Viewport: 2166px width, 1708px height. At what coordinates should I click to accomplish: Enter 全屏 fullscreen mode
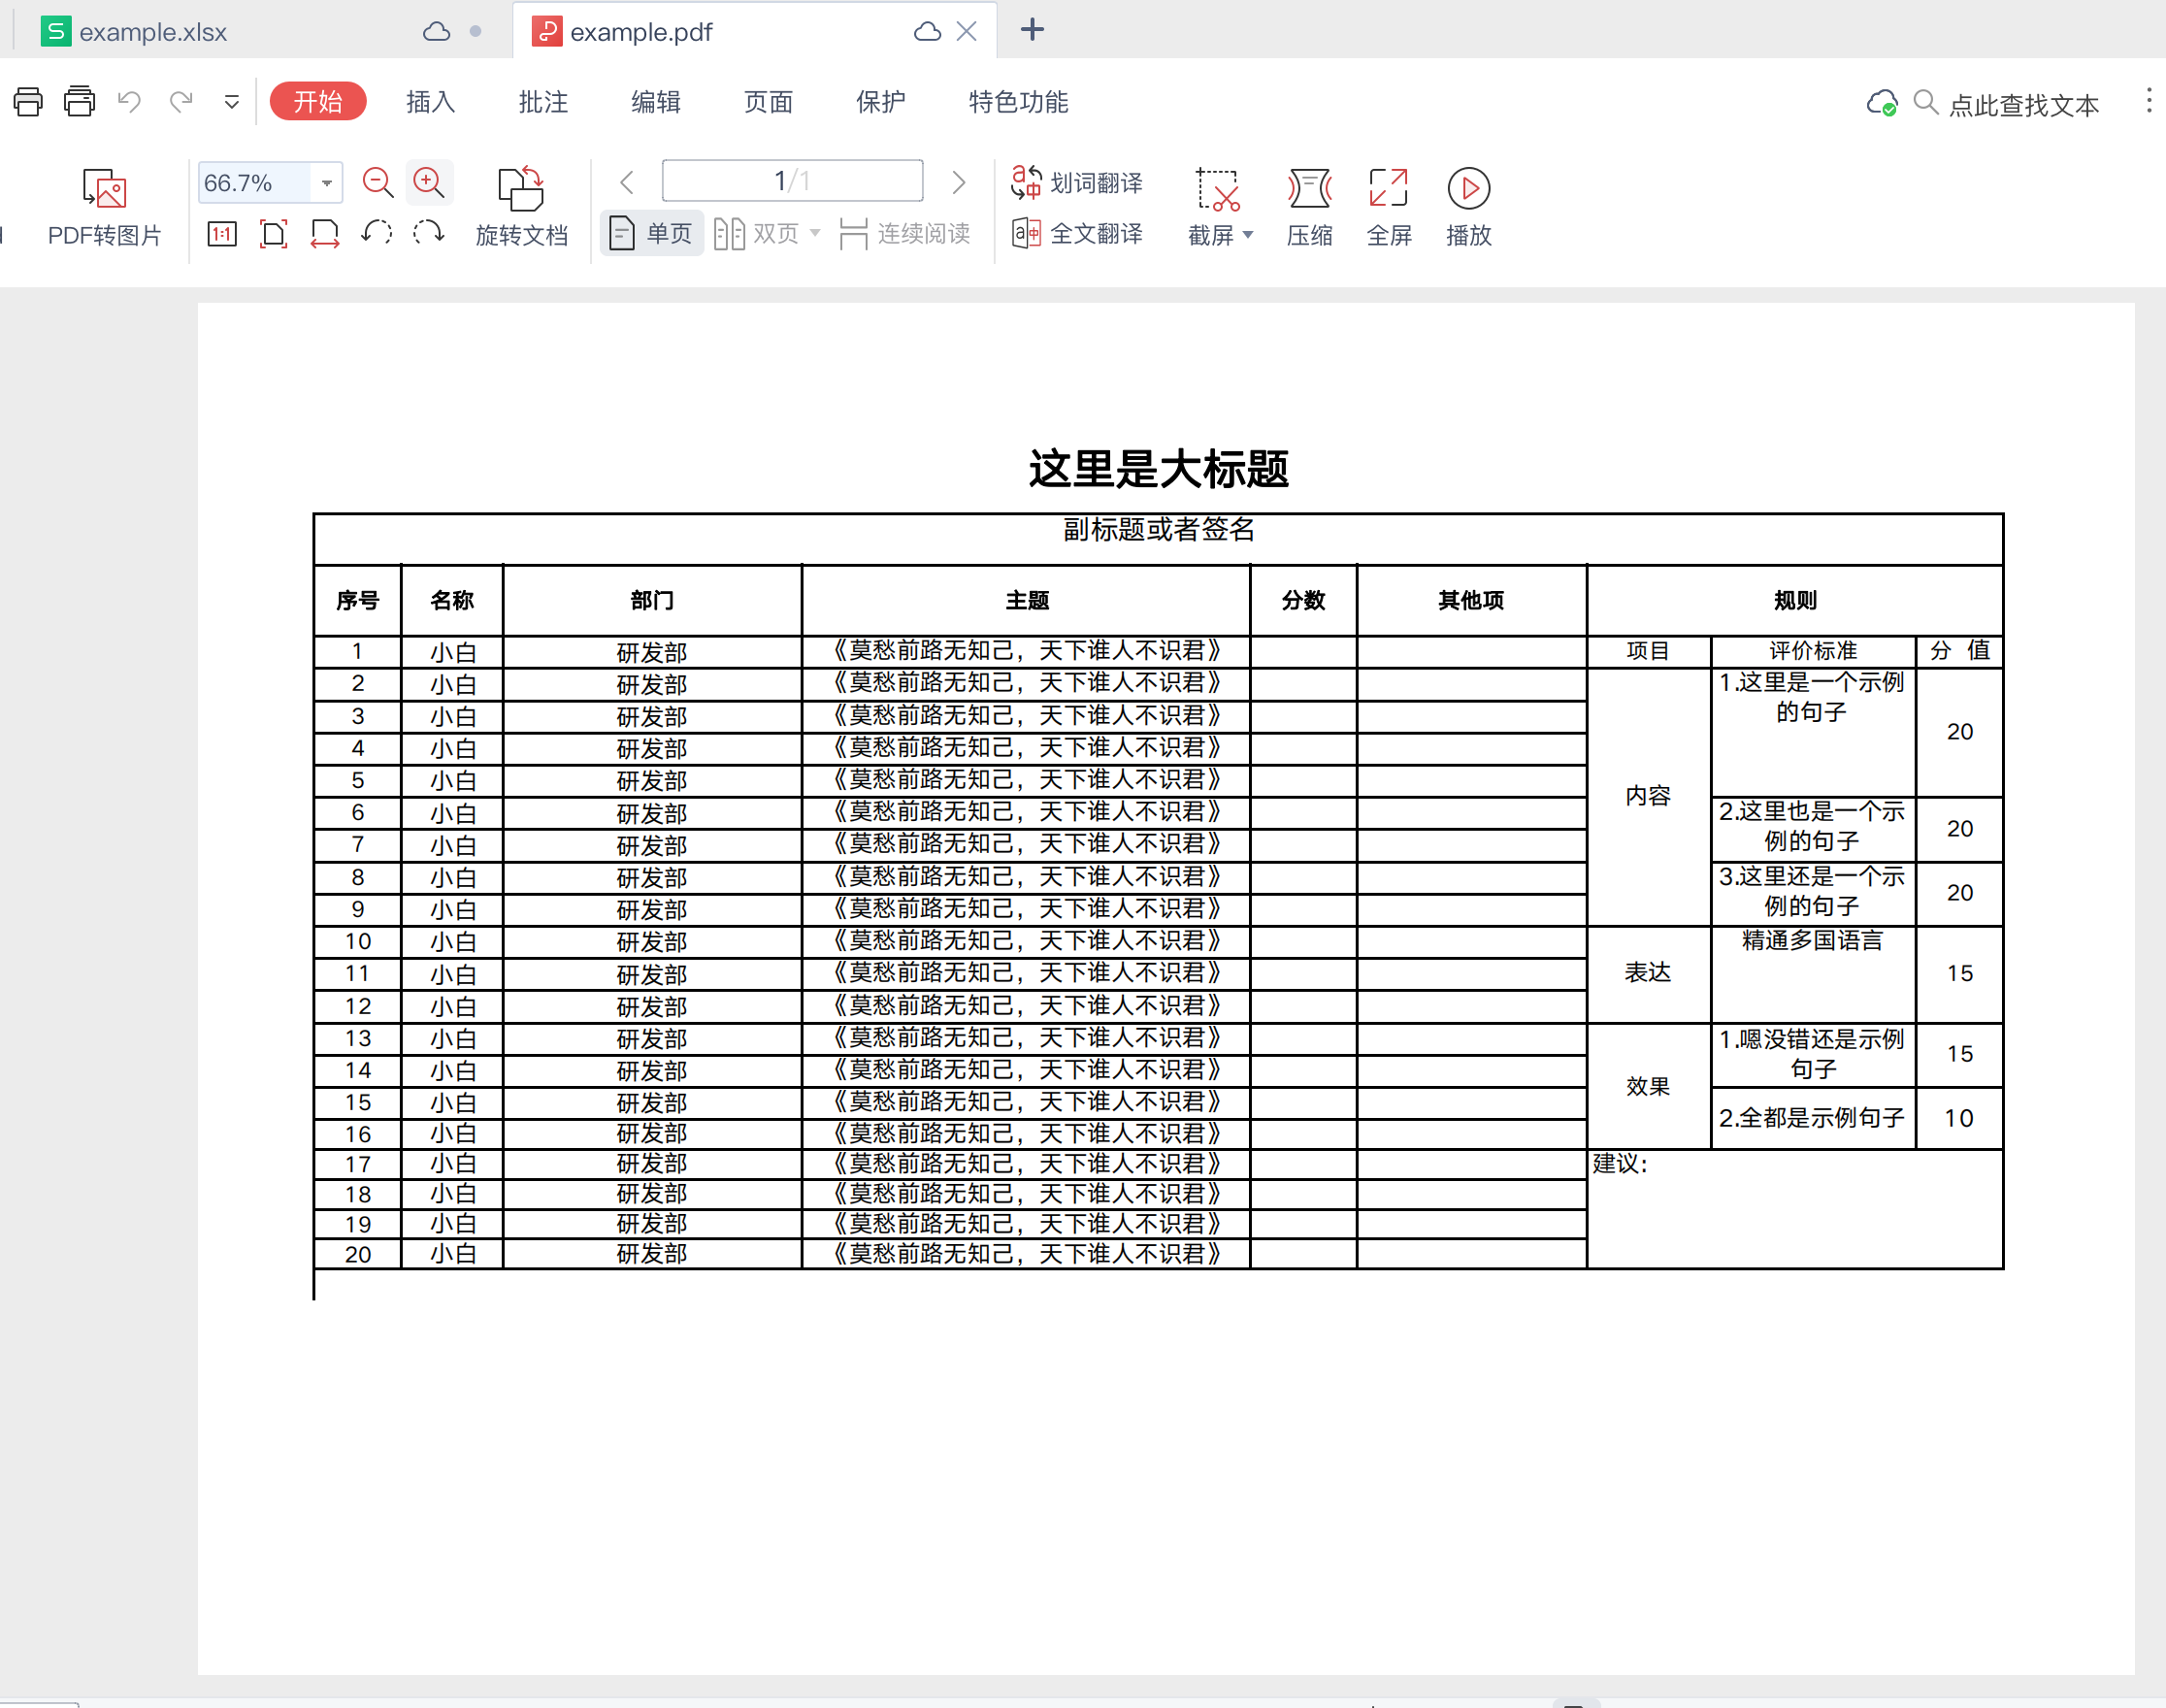click(x=1388, y=189)
